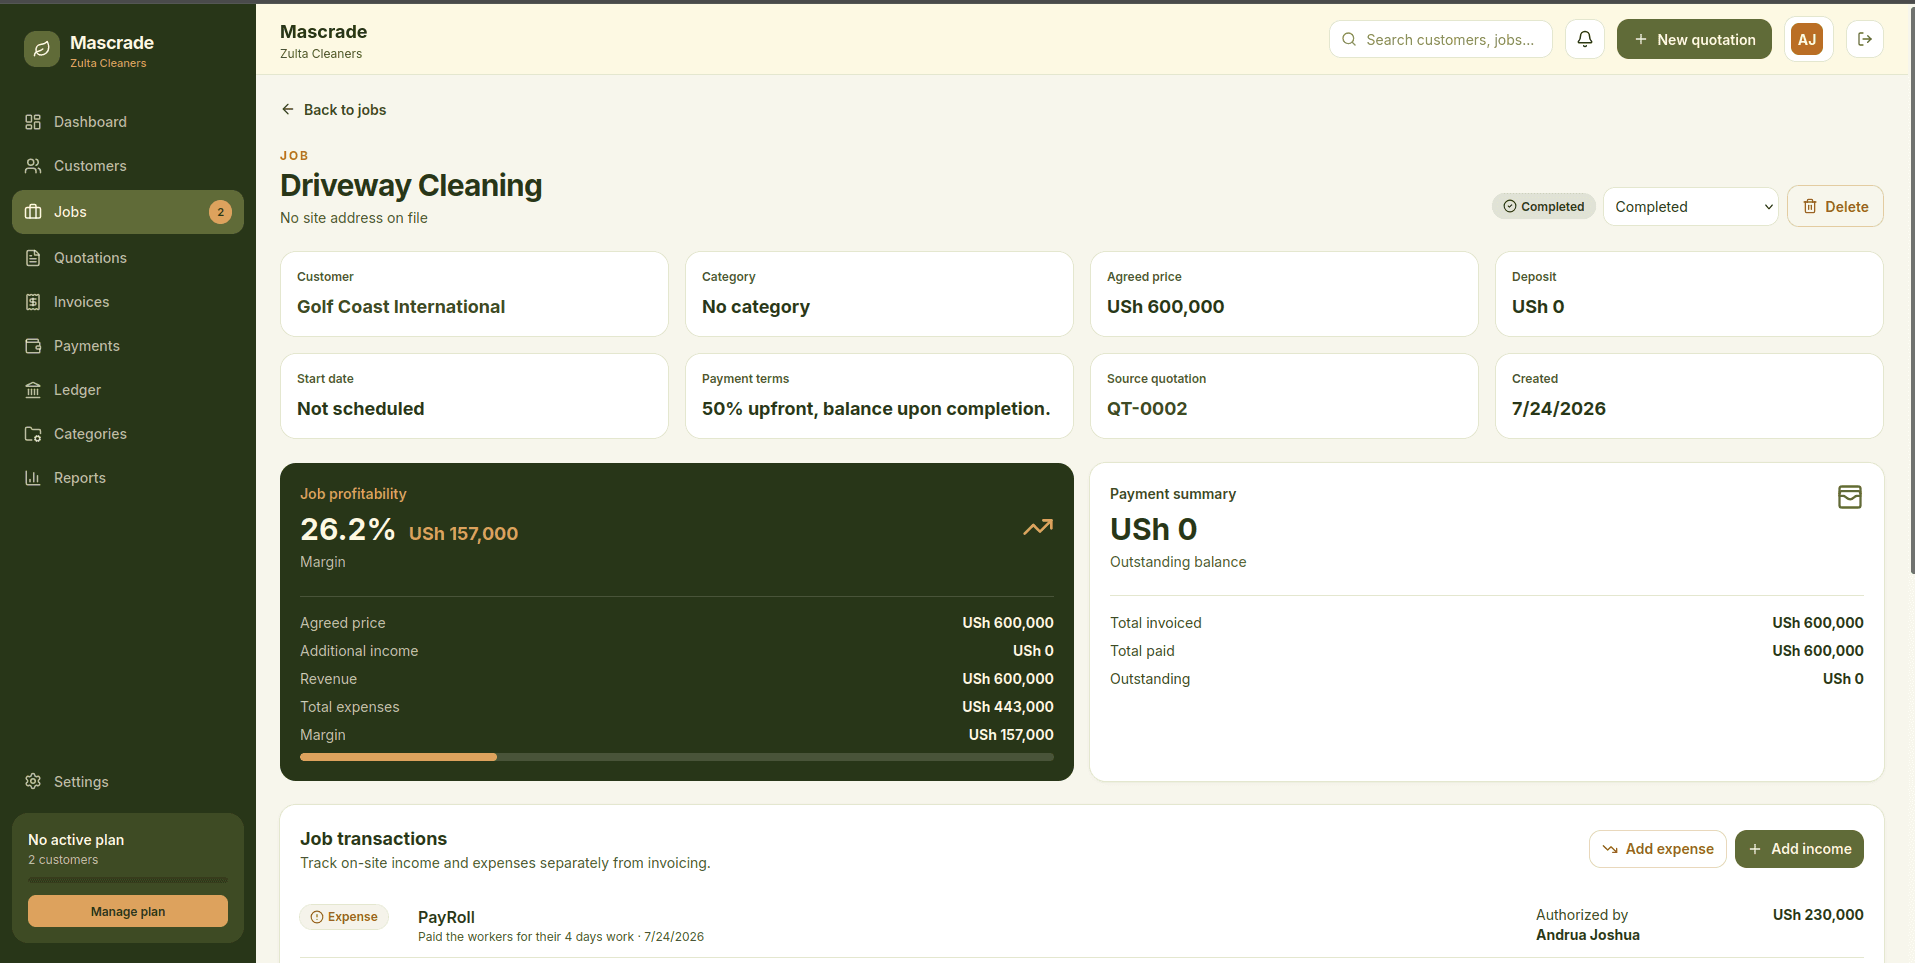Click the PayRoll transaction title
This screenshot has width=1915, height=963.
point(446,917)
